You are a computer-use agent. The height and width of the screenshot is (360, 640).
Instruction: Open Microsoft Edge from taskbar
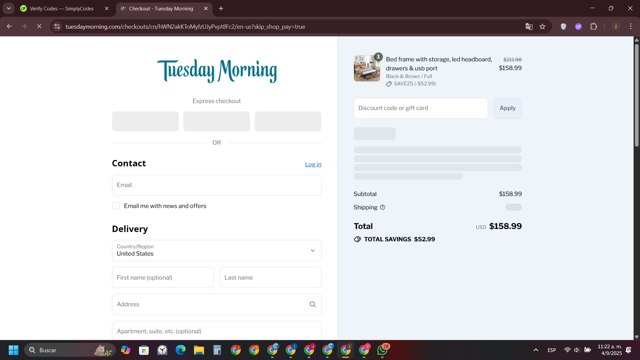[181, 350]
